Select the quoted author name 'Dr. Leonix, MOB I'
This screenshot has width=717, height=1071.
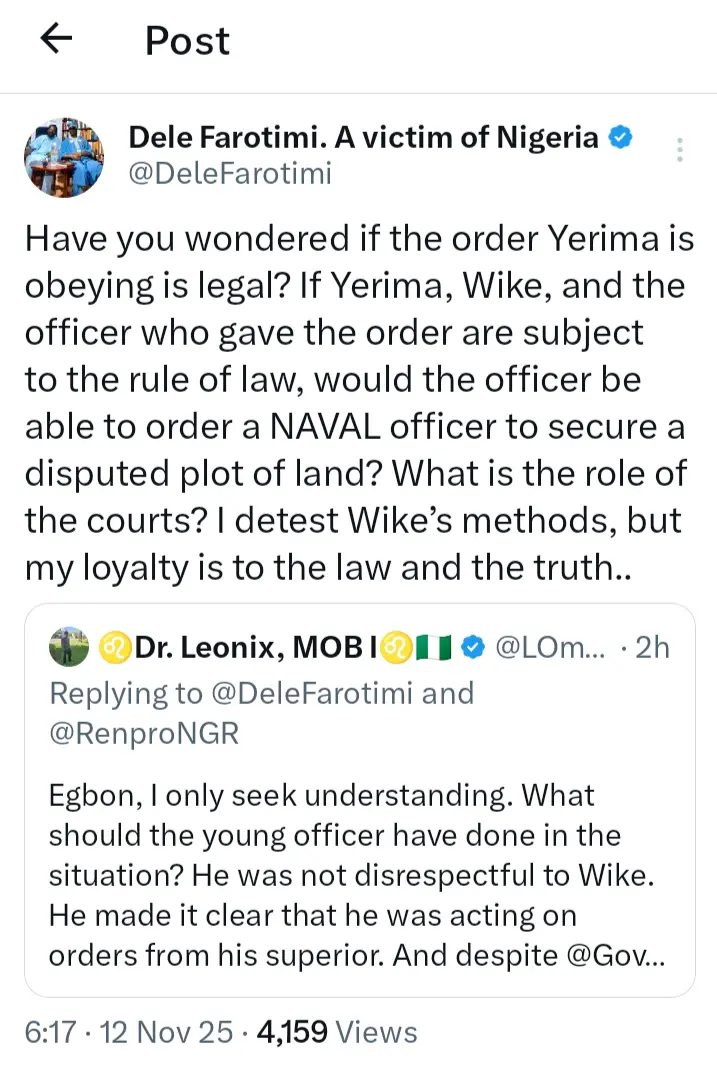[x=240, y=648]
